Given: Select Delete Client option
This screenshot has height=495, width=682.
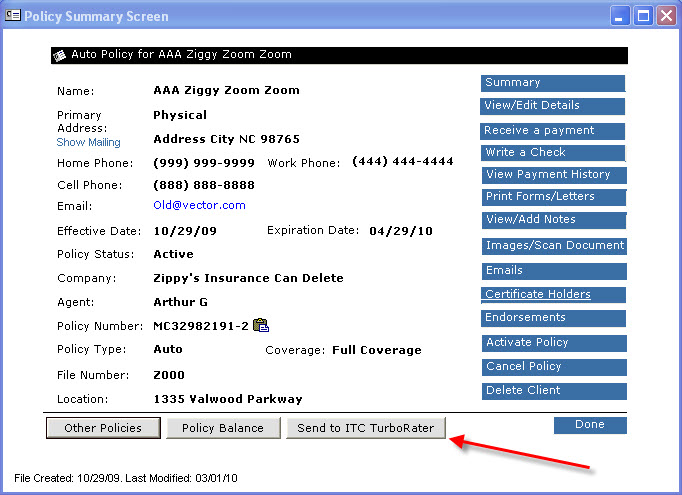Looking at the screenshot, I should point(552,391).
